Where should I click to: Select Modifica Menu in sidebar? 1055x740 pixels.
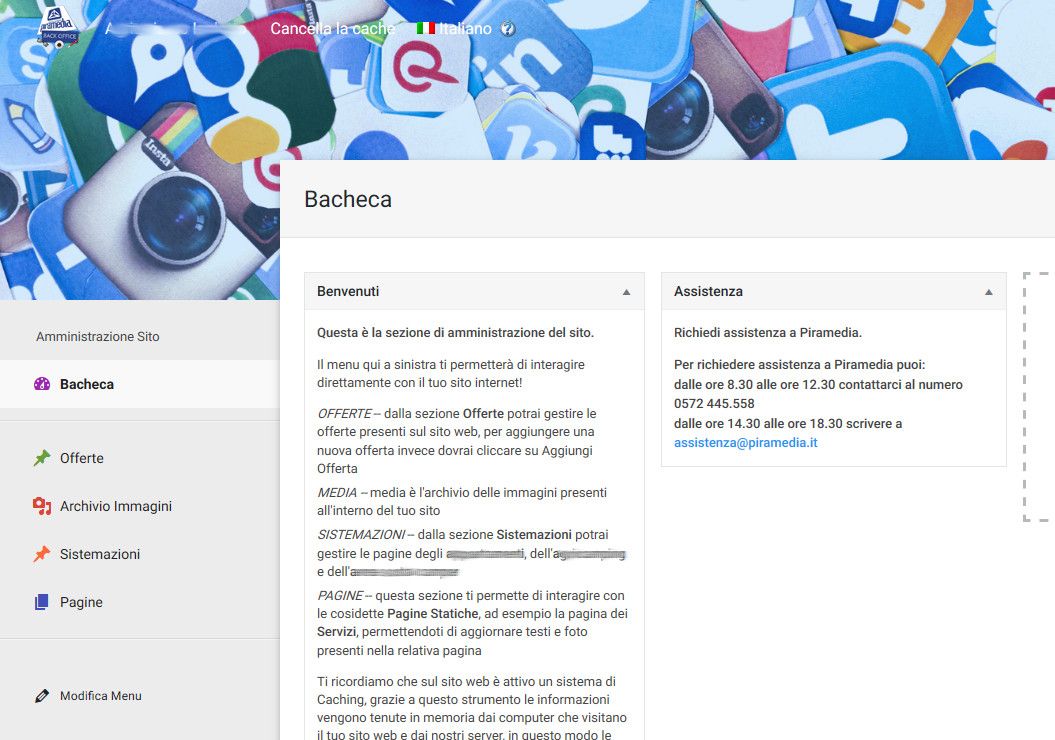click(140, 696)
